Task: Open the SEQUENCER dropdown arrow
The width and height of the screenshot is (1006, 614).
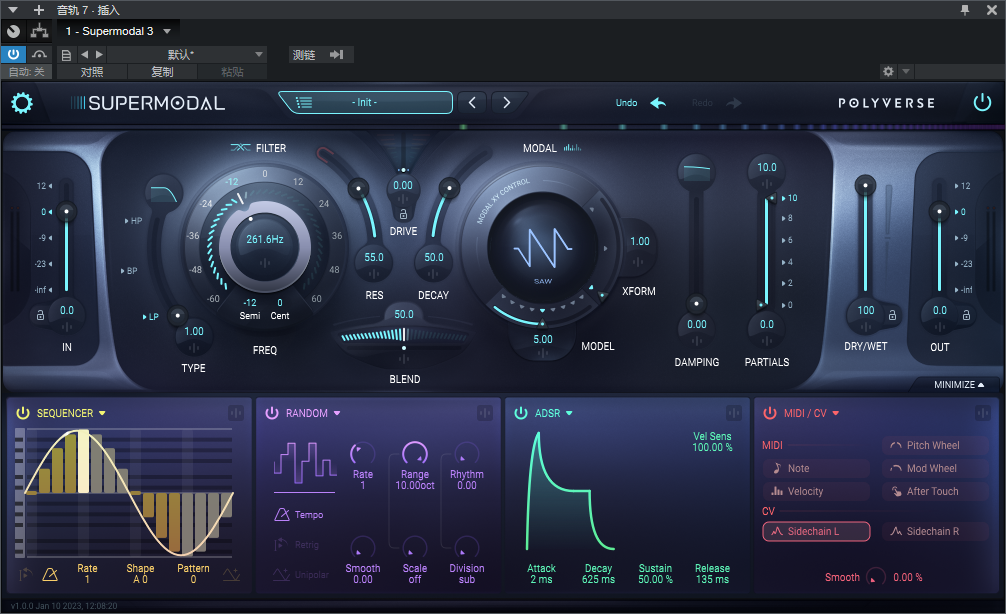Action: click(x=102, y=413)
